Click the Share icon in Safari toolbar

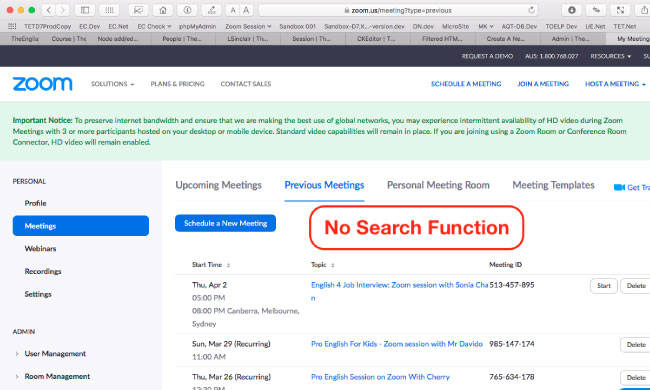(x=645, y=10)
